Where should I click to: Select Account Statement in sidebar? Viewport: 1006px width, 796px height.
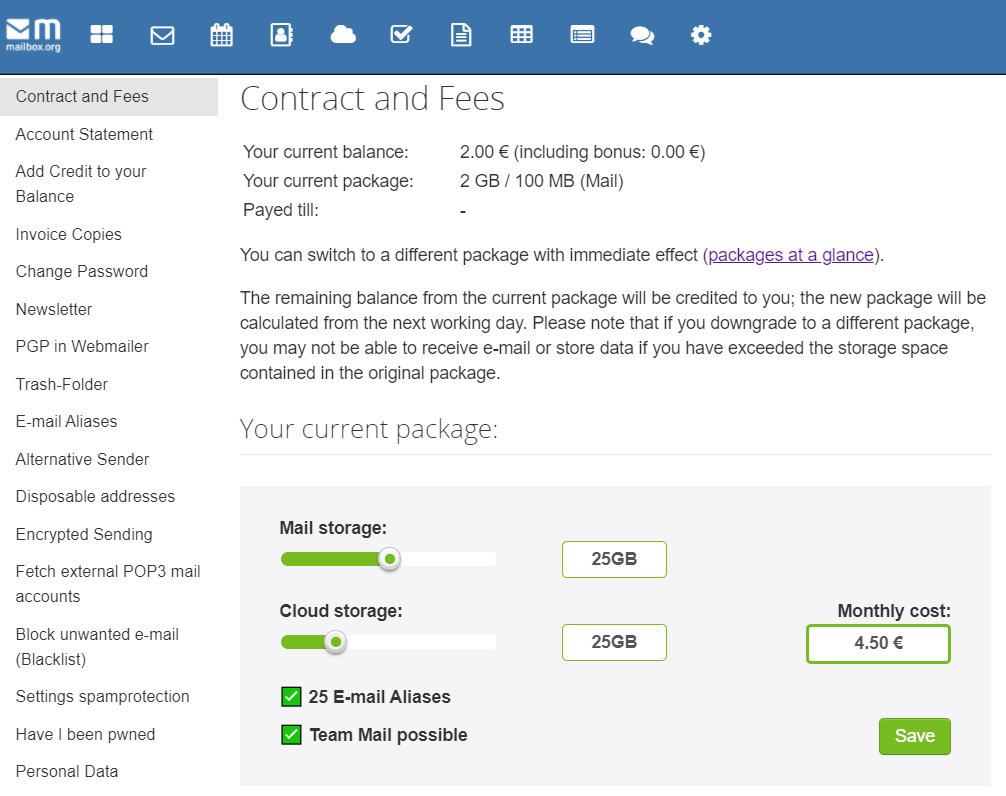pyautogui.click(x=84, y=134)
